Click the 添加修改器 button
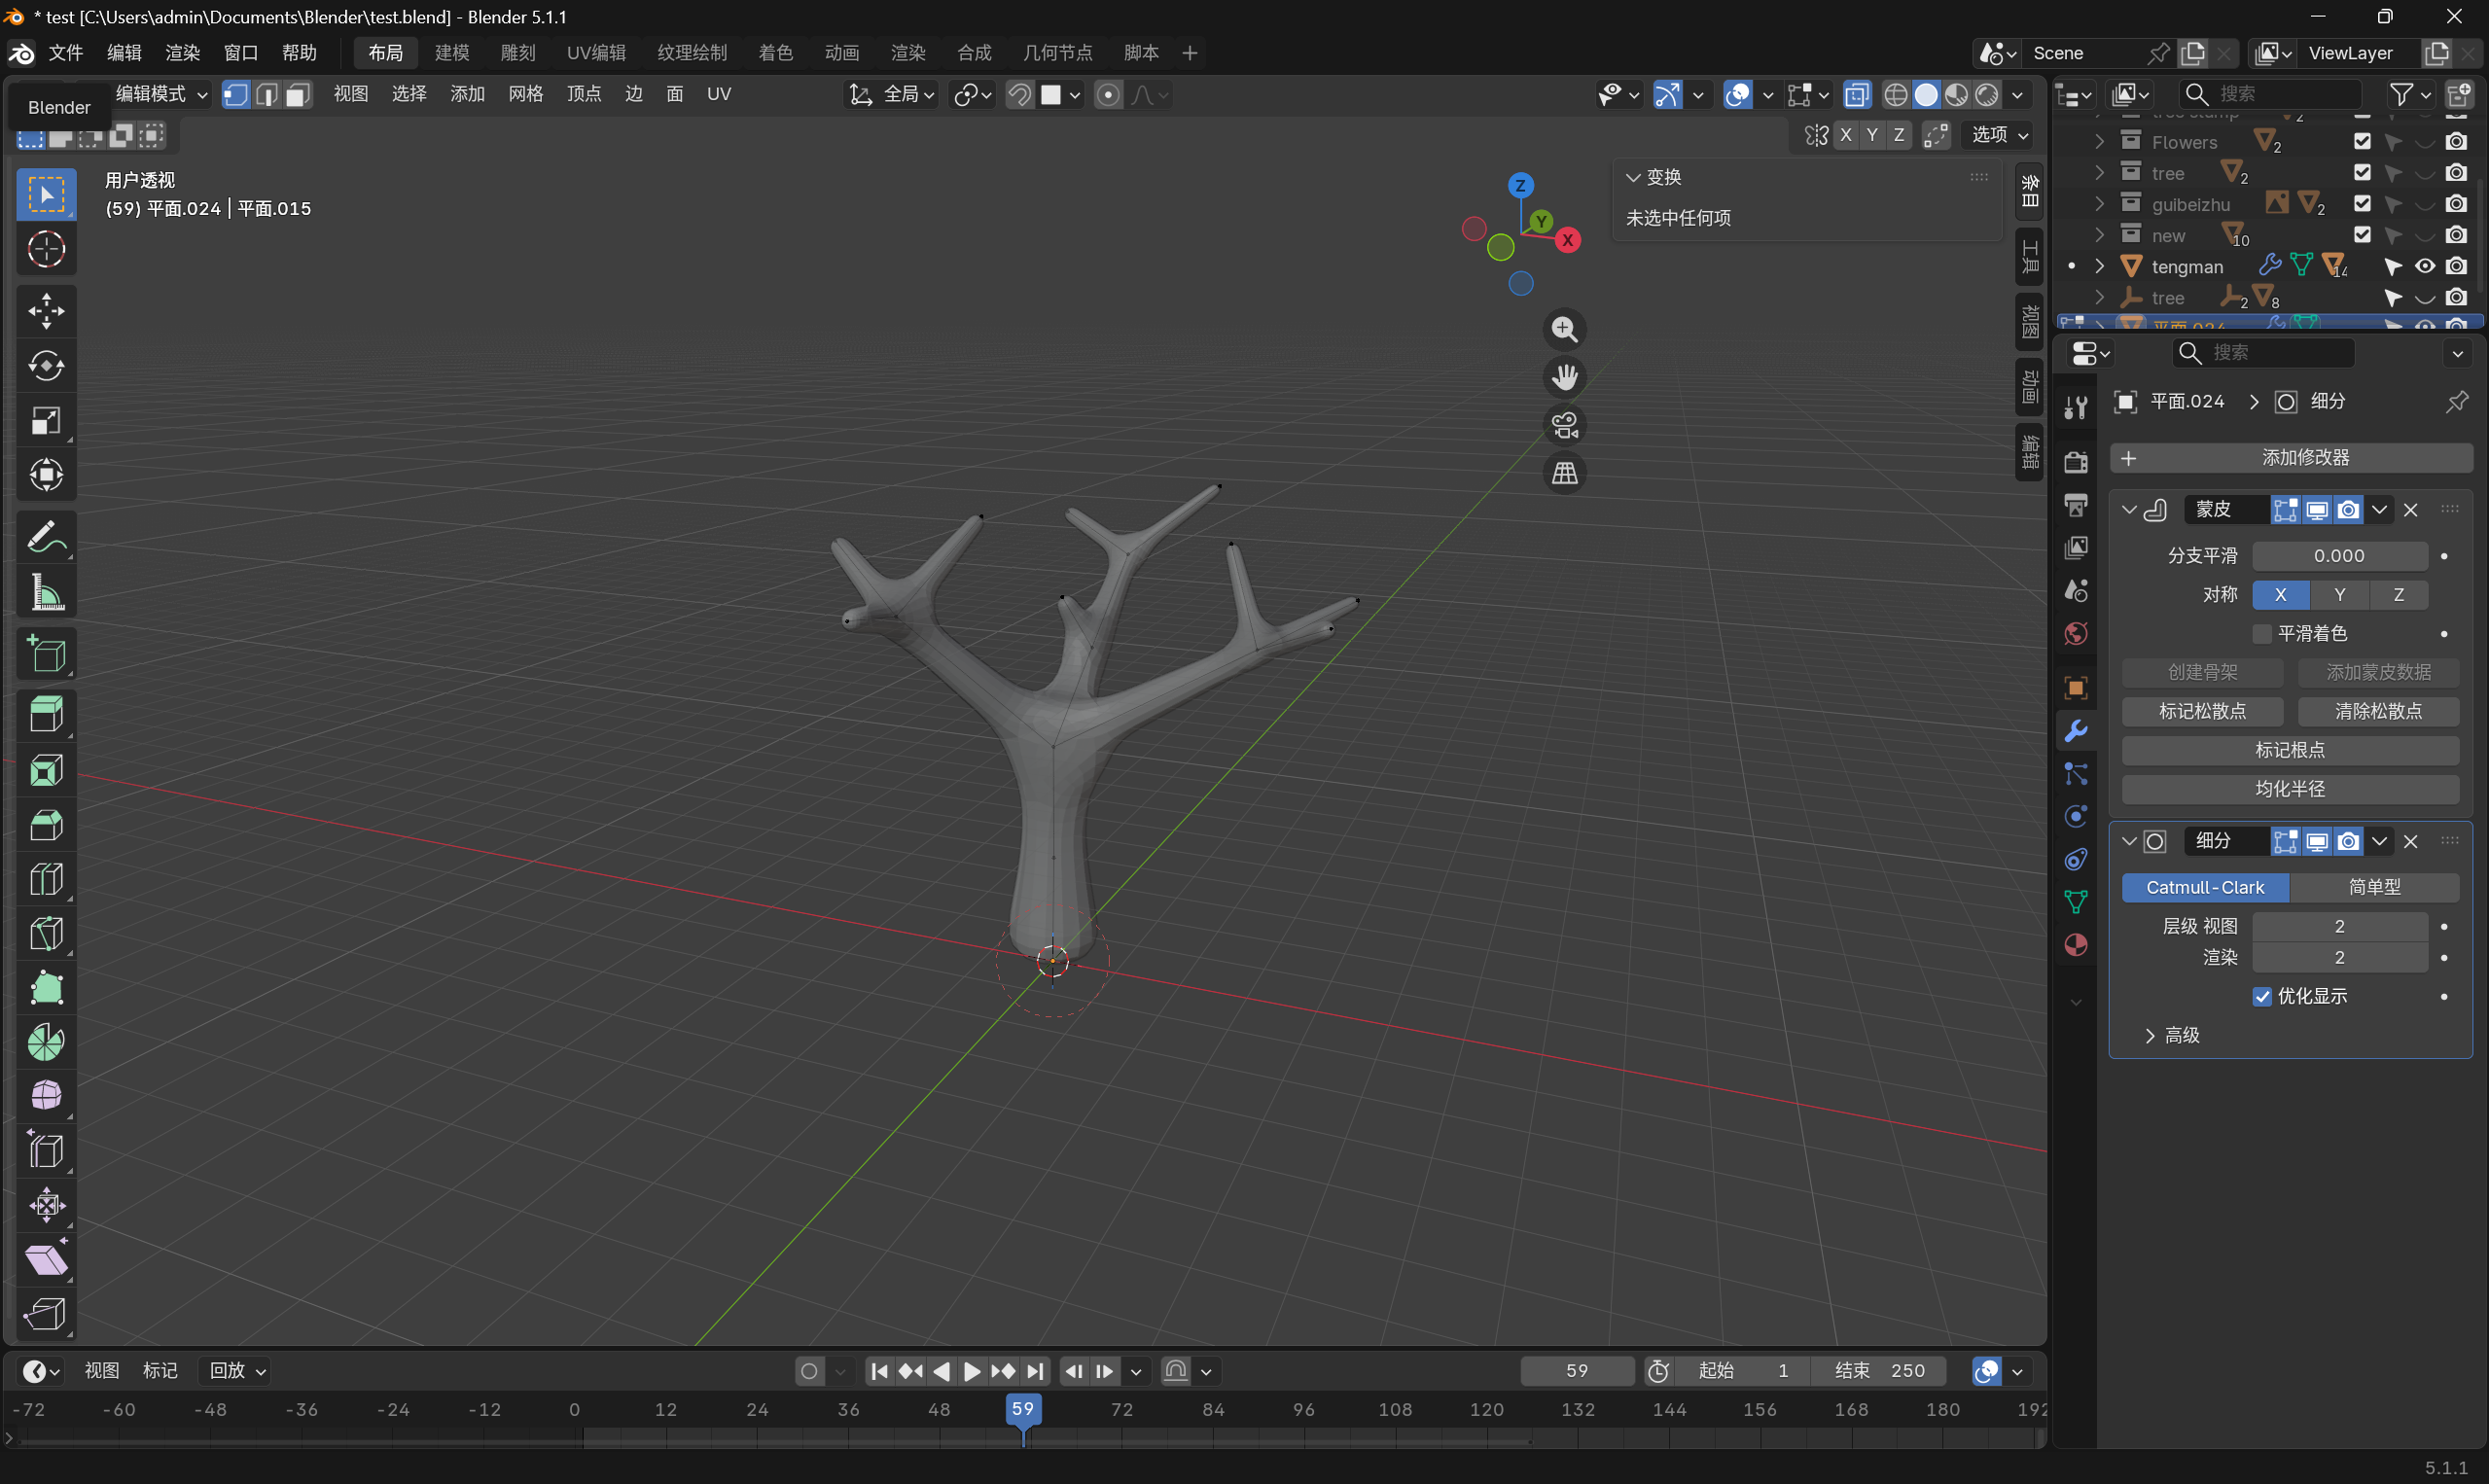This screenshot has height=1484, width=2489. click(x=2291, y=458)
